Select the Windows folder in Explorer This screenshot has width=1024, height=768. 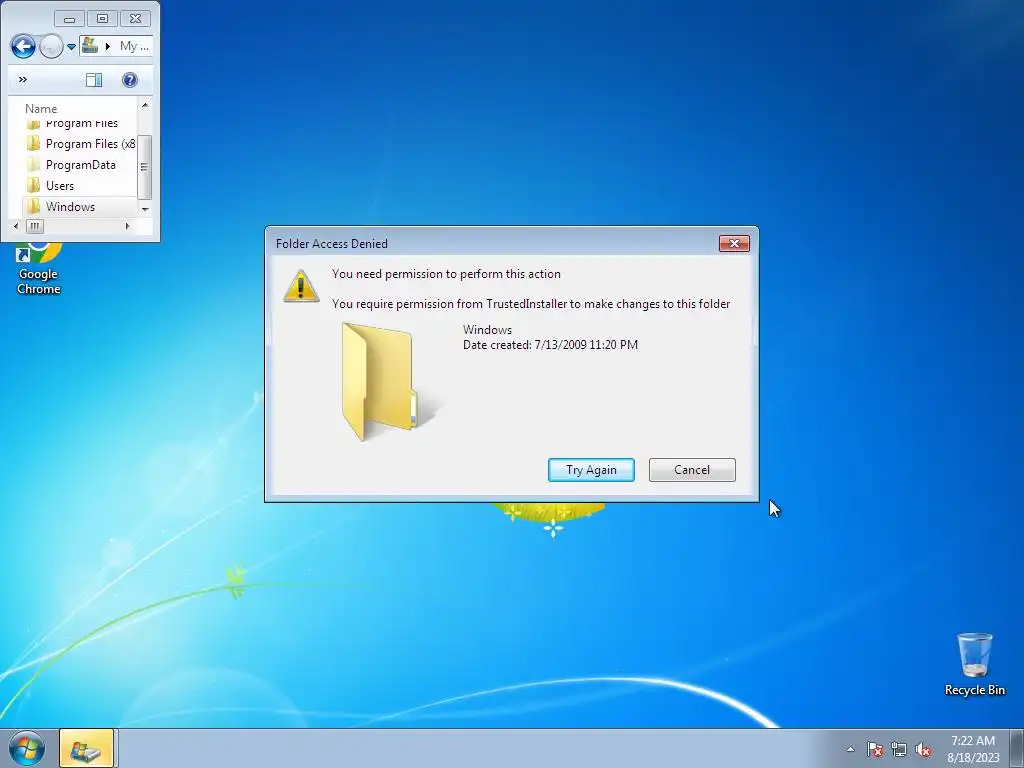[x=80, y=206]
